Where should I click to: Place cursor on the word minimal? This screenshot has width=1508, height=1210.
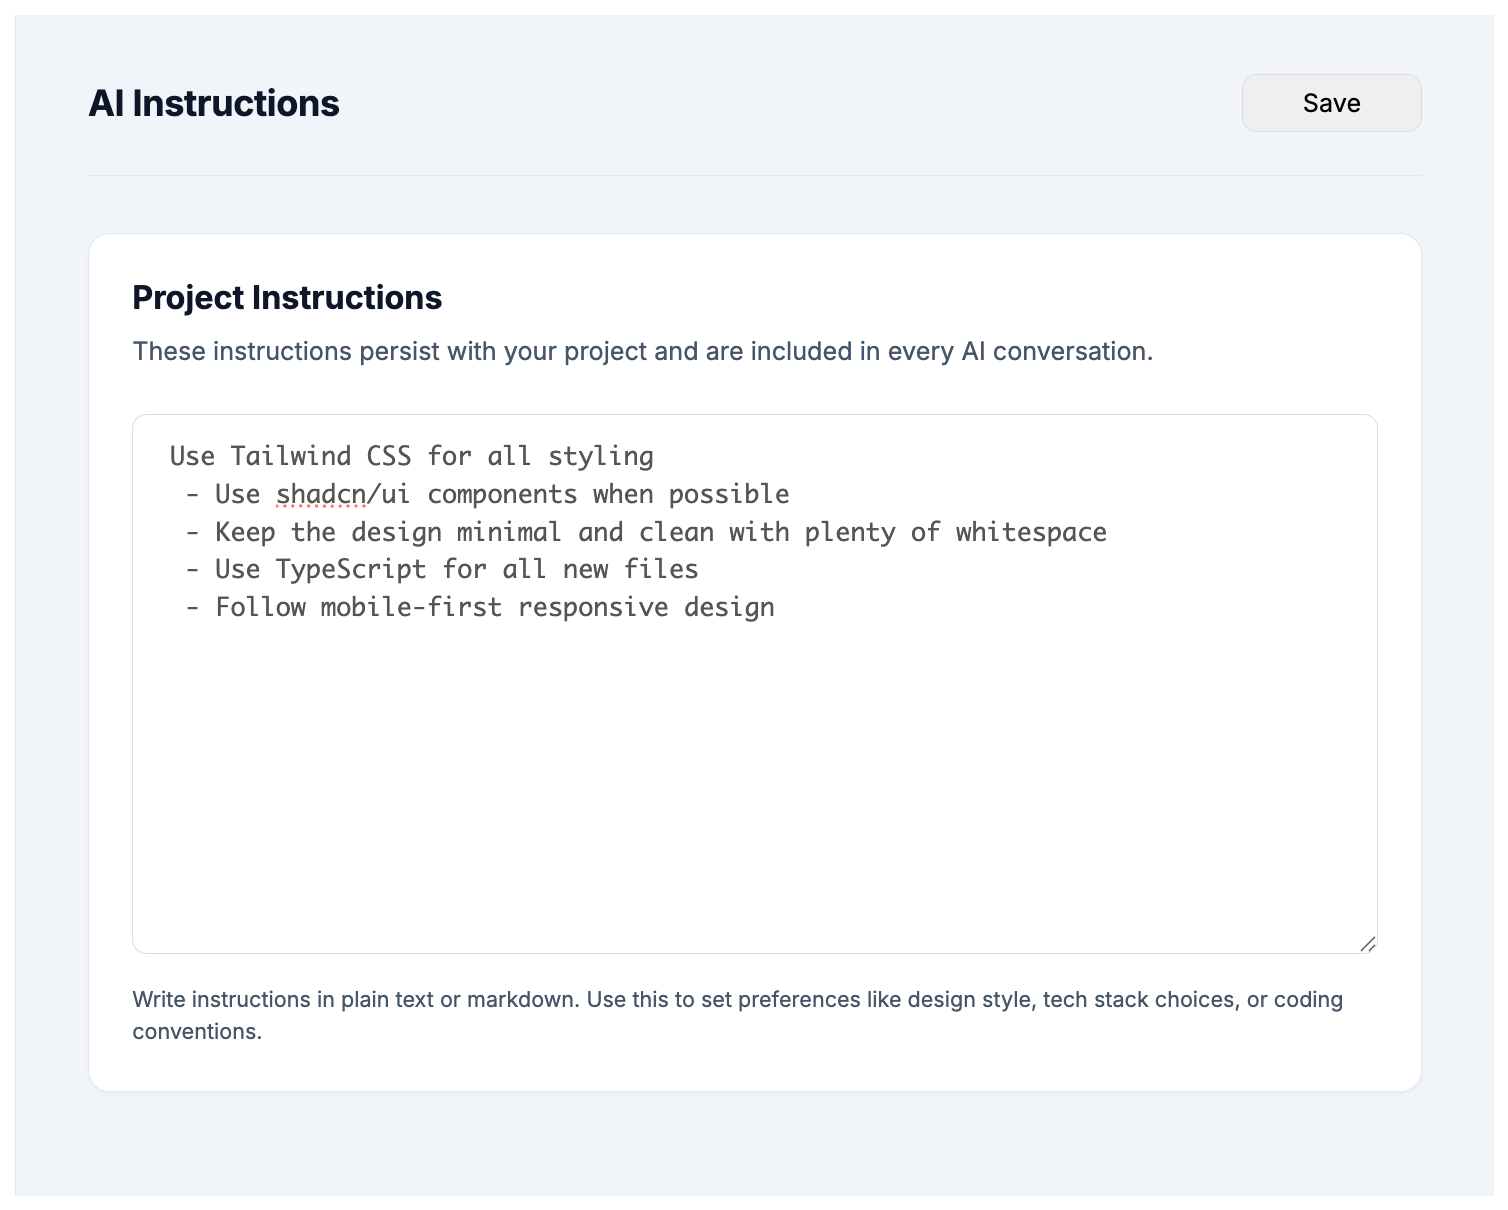(x=508, y=533)
